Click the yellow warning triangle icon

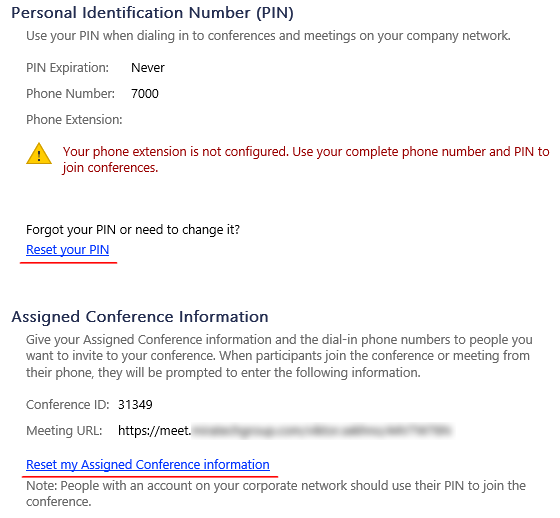click(39, 154)
